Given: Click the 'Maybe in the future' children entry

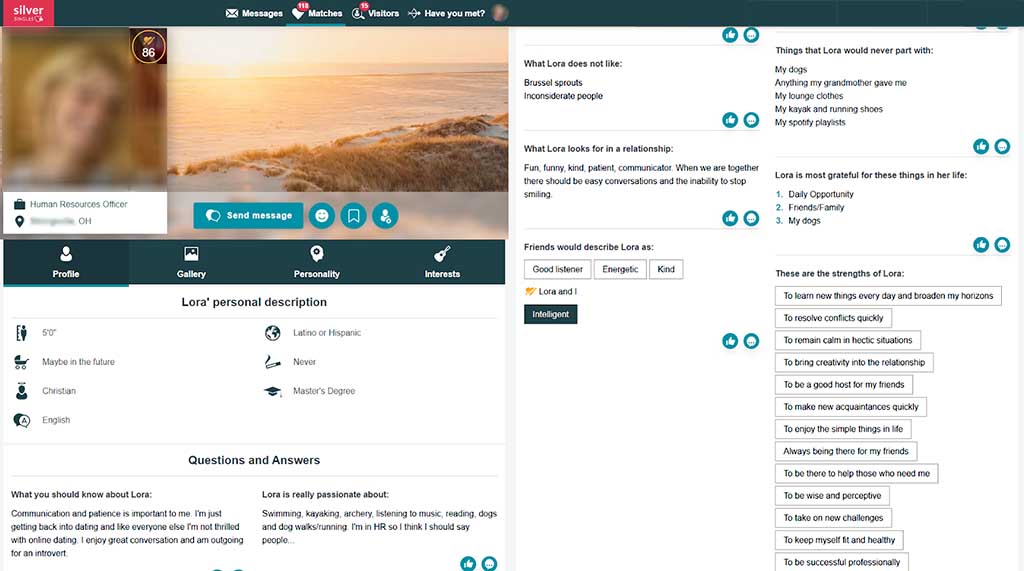Looking at the screenshot, I should 78,362.
